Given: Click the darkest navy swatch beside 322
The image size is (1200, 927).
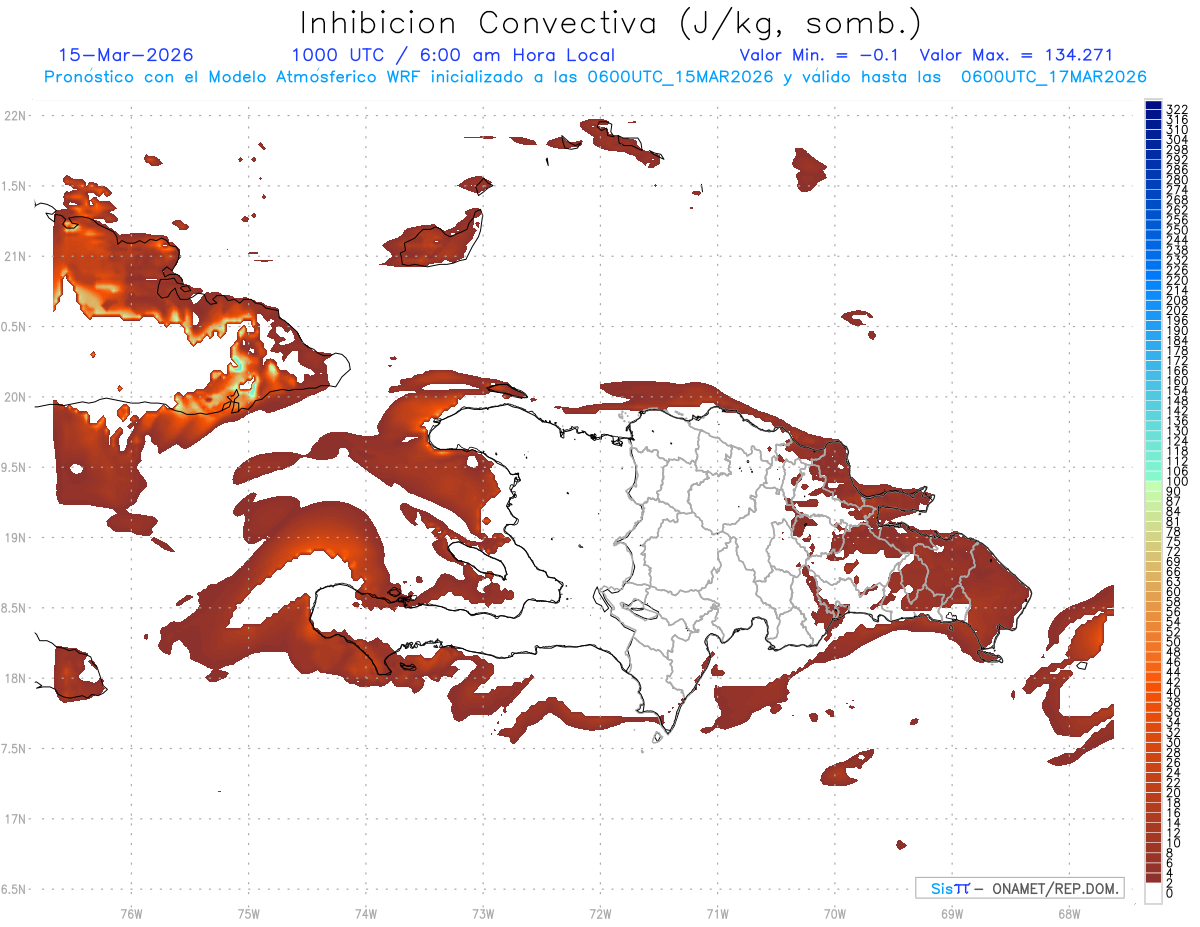Looking at the screenshot, I should (1153, 105).
